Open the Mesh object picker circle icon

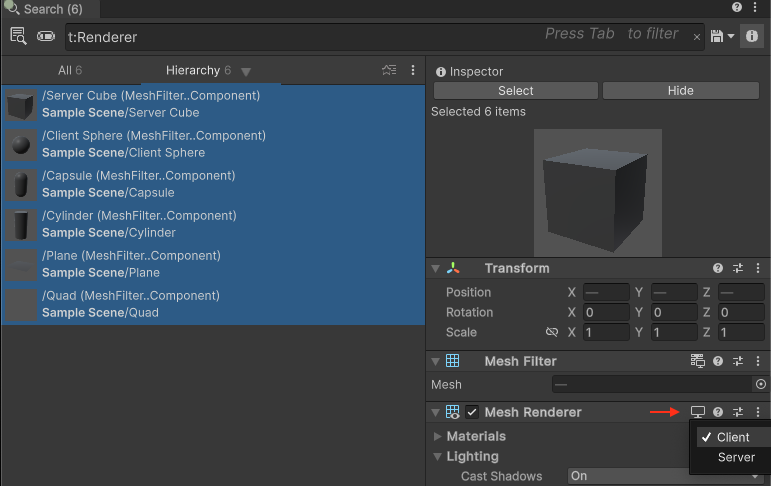760,384
